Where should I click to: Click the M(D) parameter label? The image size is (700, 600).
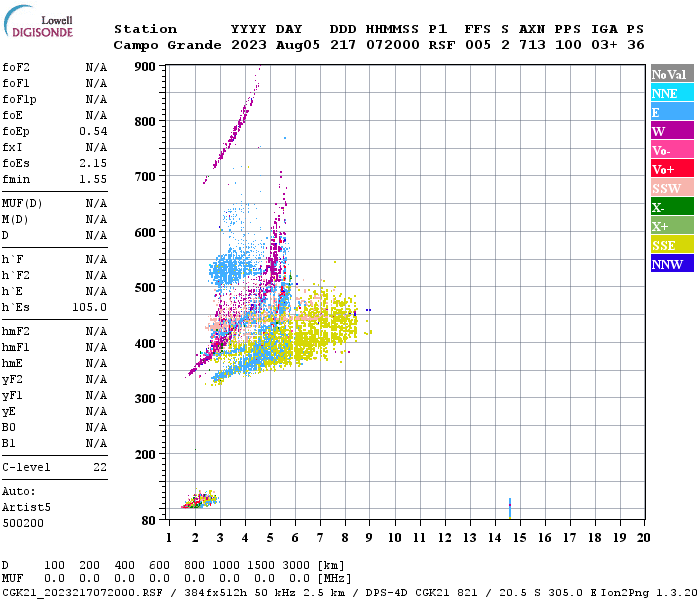coord(15,220)
